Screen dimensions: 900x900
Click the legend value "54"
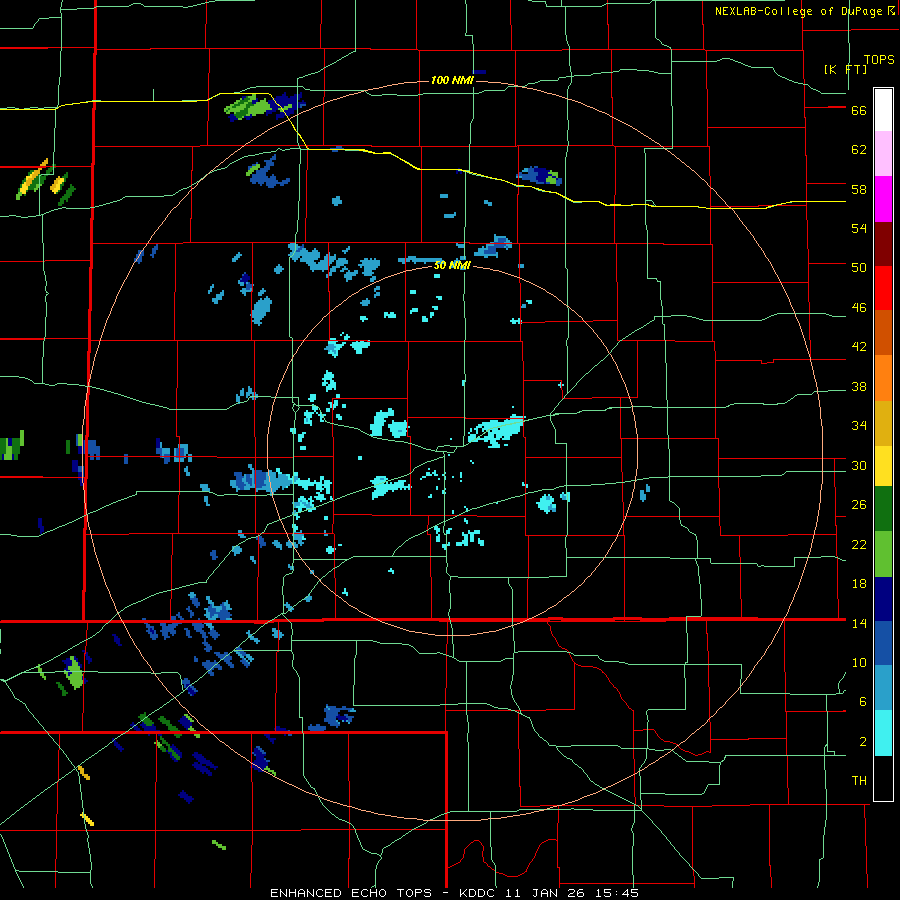(859, 228)
